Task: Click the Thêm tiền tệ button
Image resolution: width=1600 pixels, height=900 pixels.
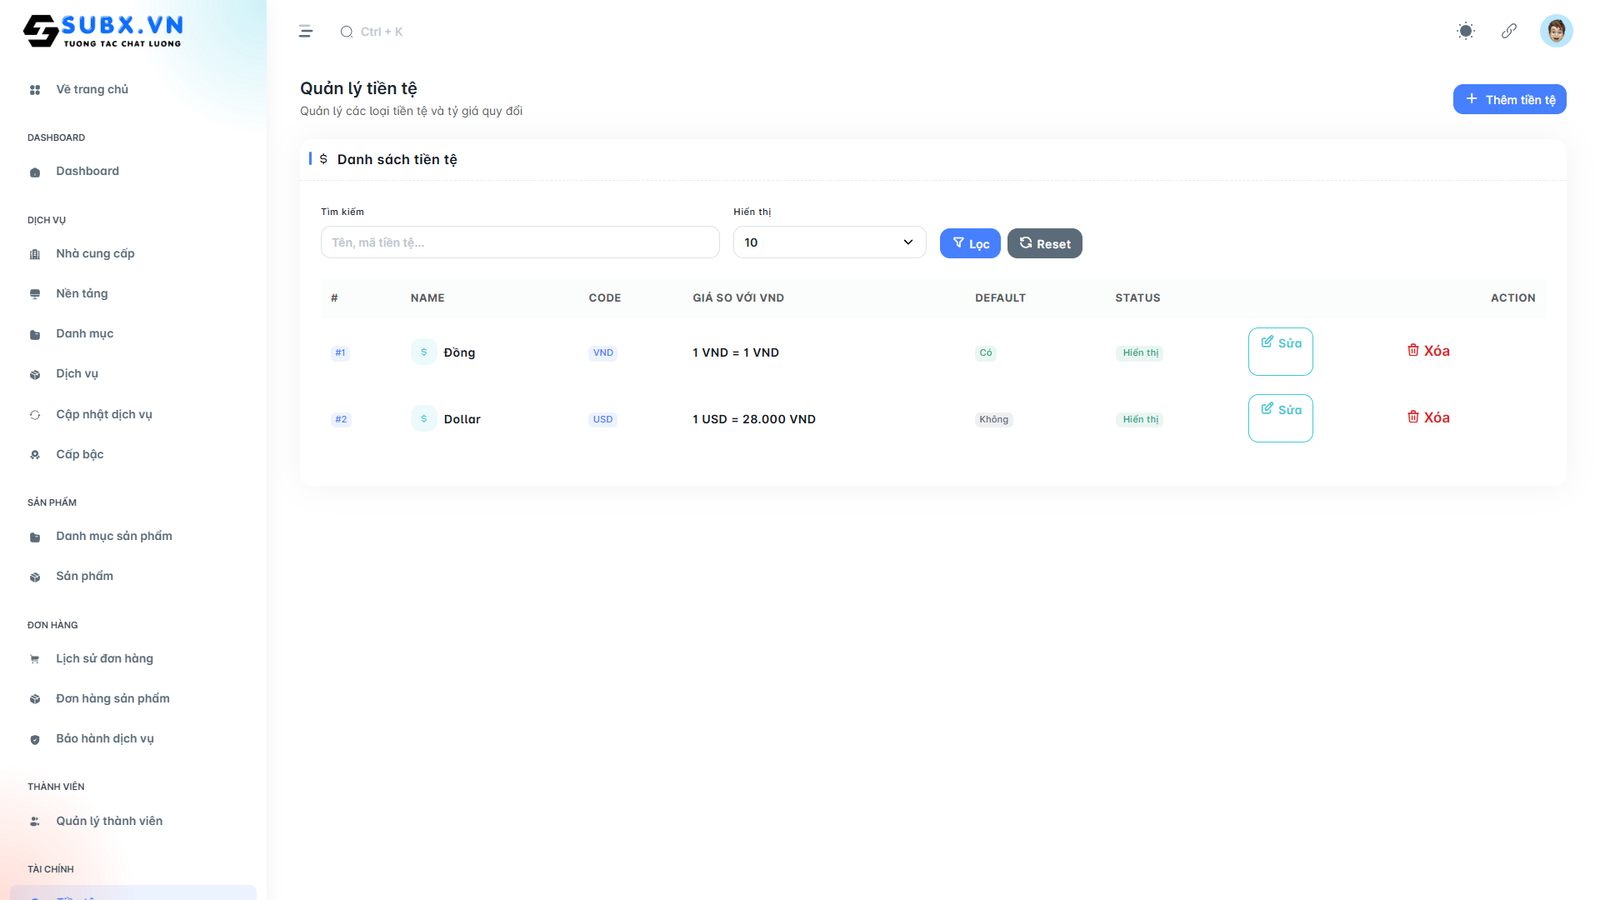Action: [1509, 99]
